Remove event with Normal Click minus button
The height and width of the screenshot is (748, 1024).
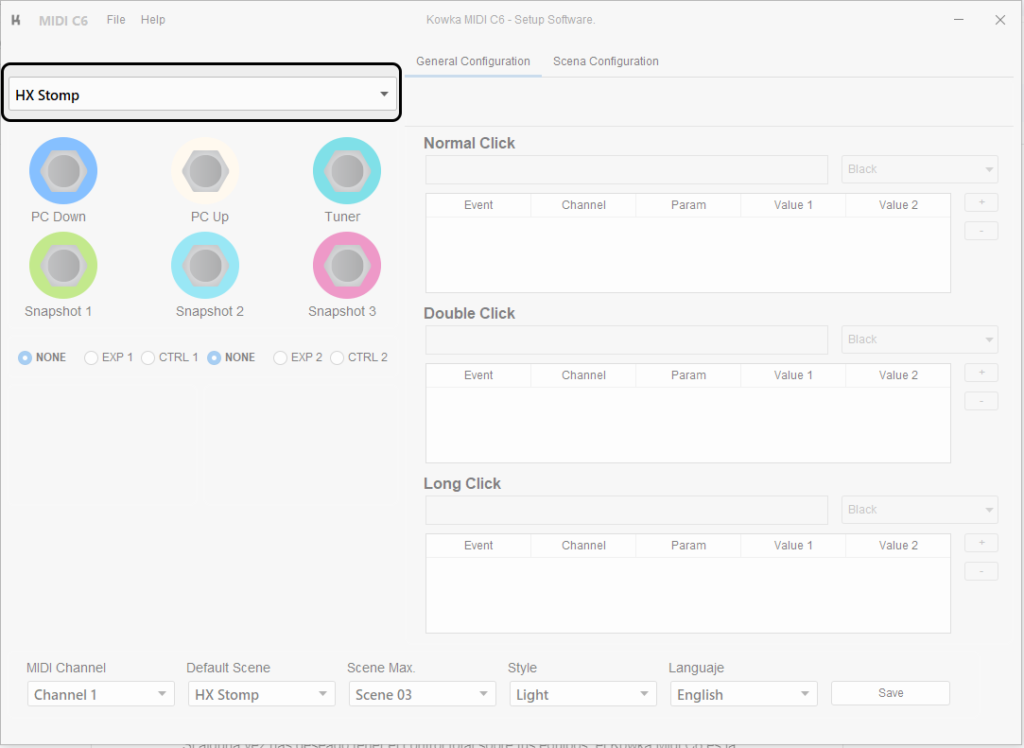pos(981,231)
